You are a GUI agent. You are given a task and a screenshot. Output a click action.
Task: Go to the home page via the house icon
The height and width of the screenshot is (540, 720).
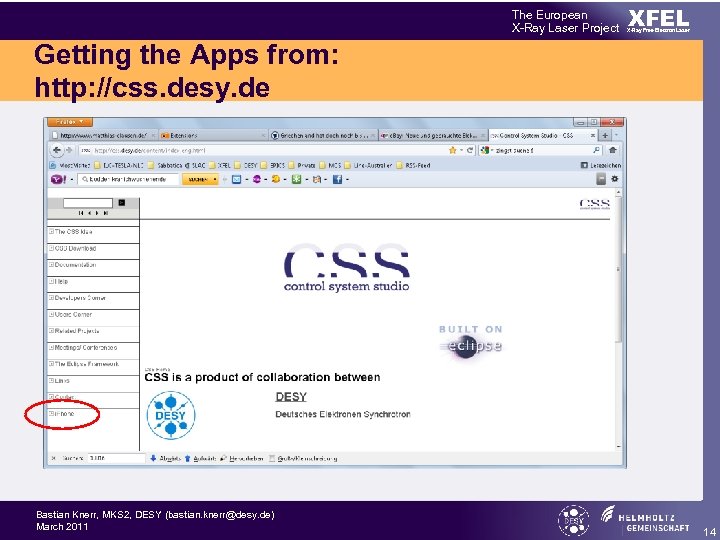click(613, 150)
